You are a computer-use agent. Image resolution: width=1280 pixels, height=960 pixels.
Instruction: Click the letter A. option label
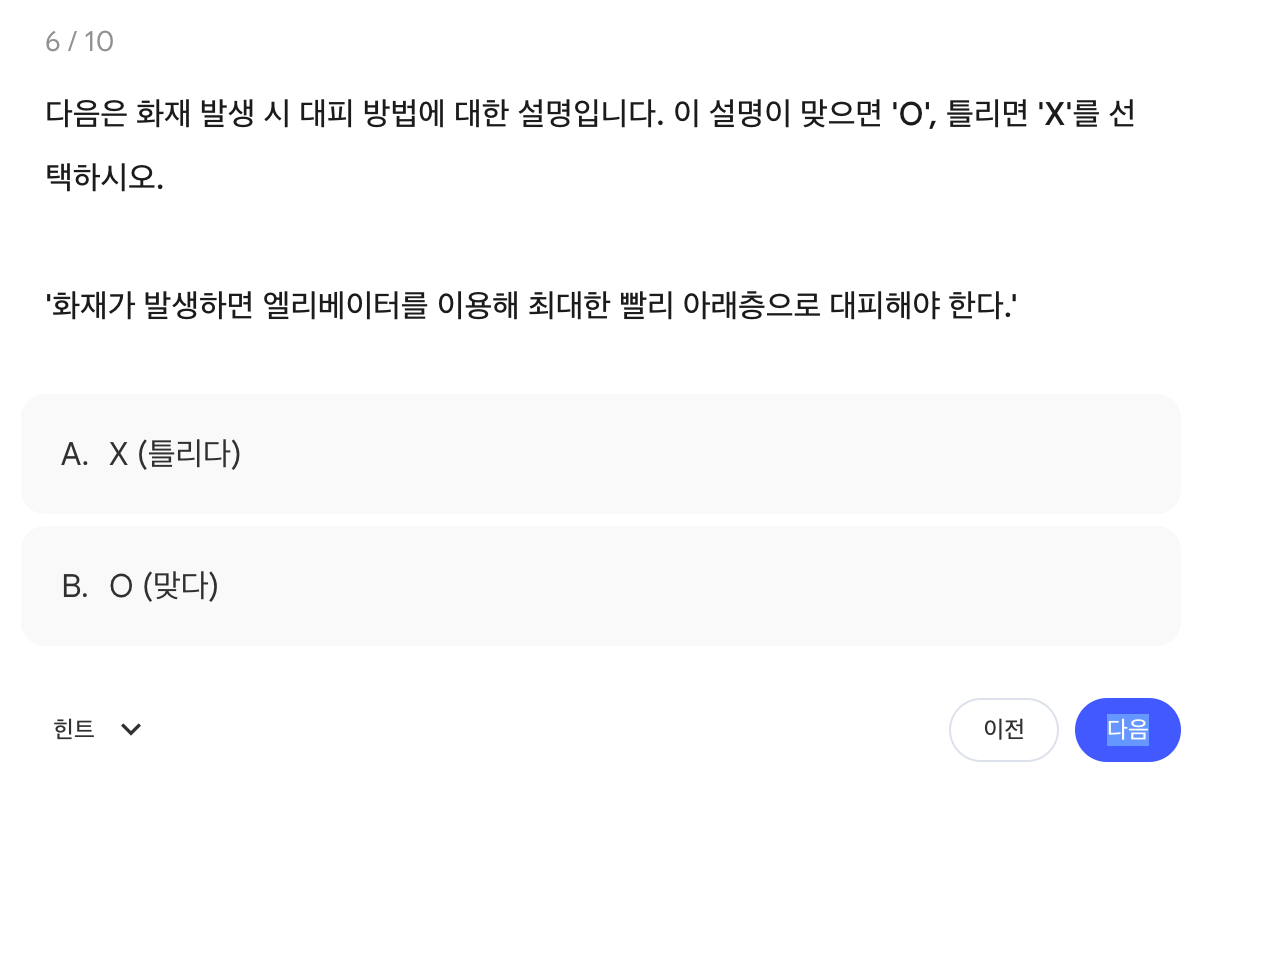point(75,455)
